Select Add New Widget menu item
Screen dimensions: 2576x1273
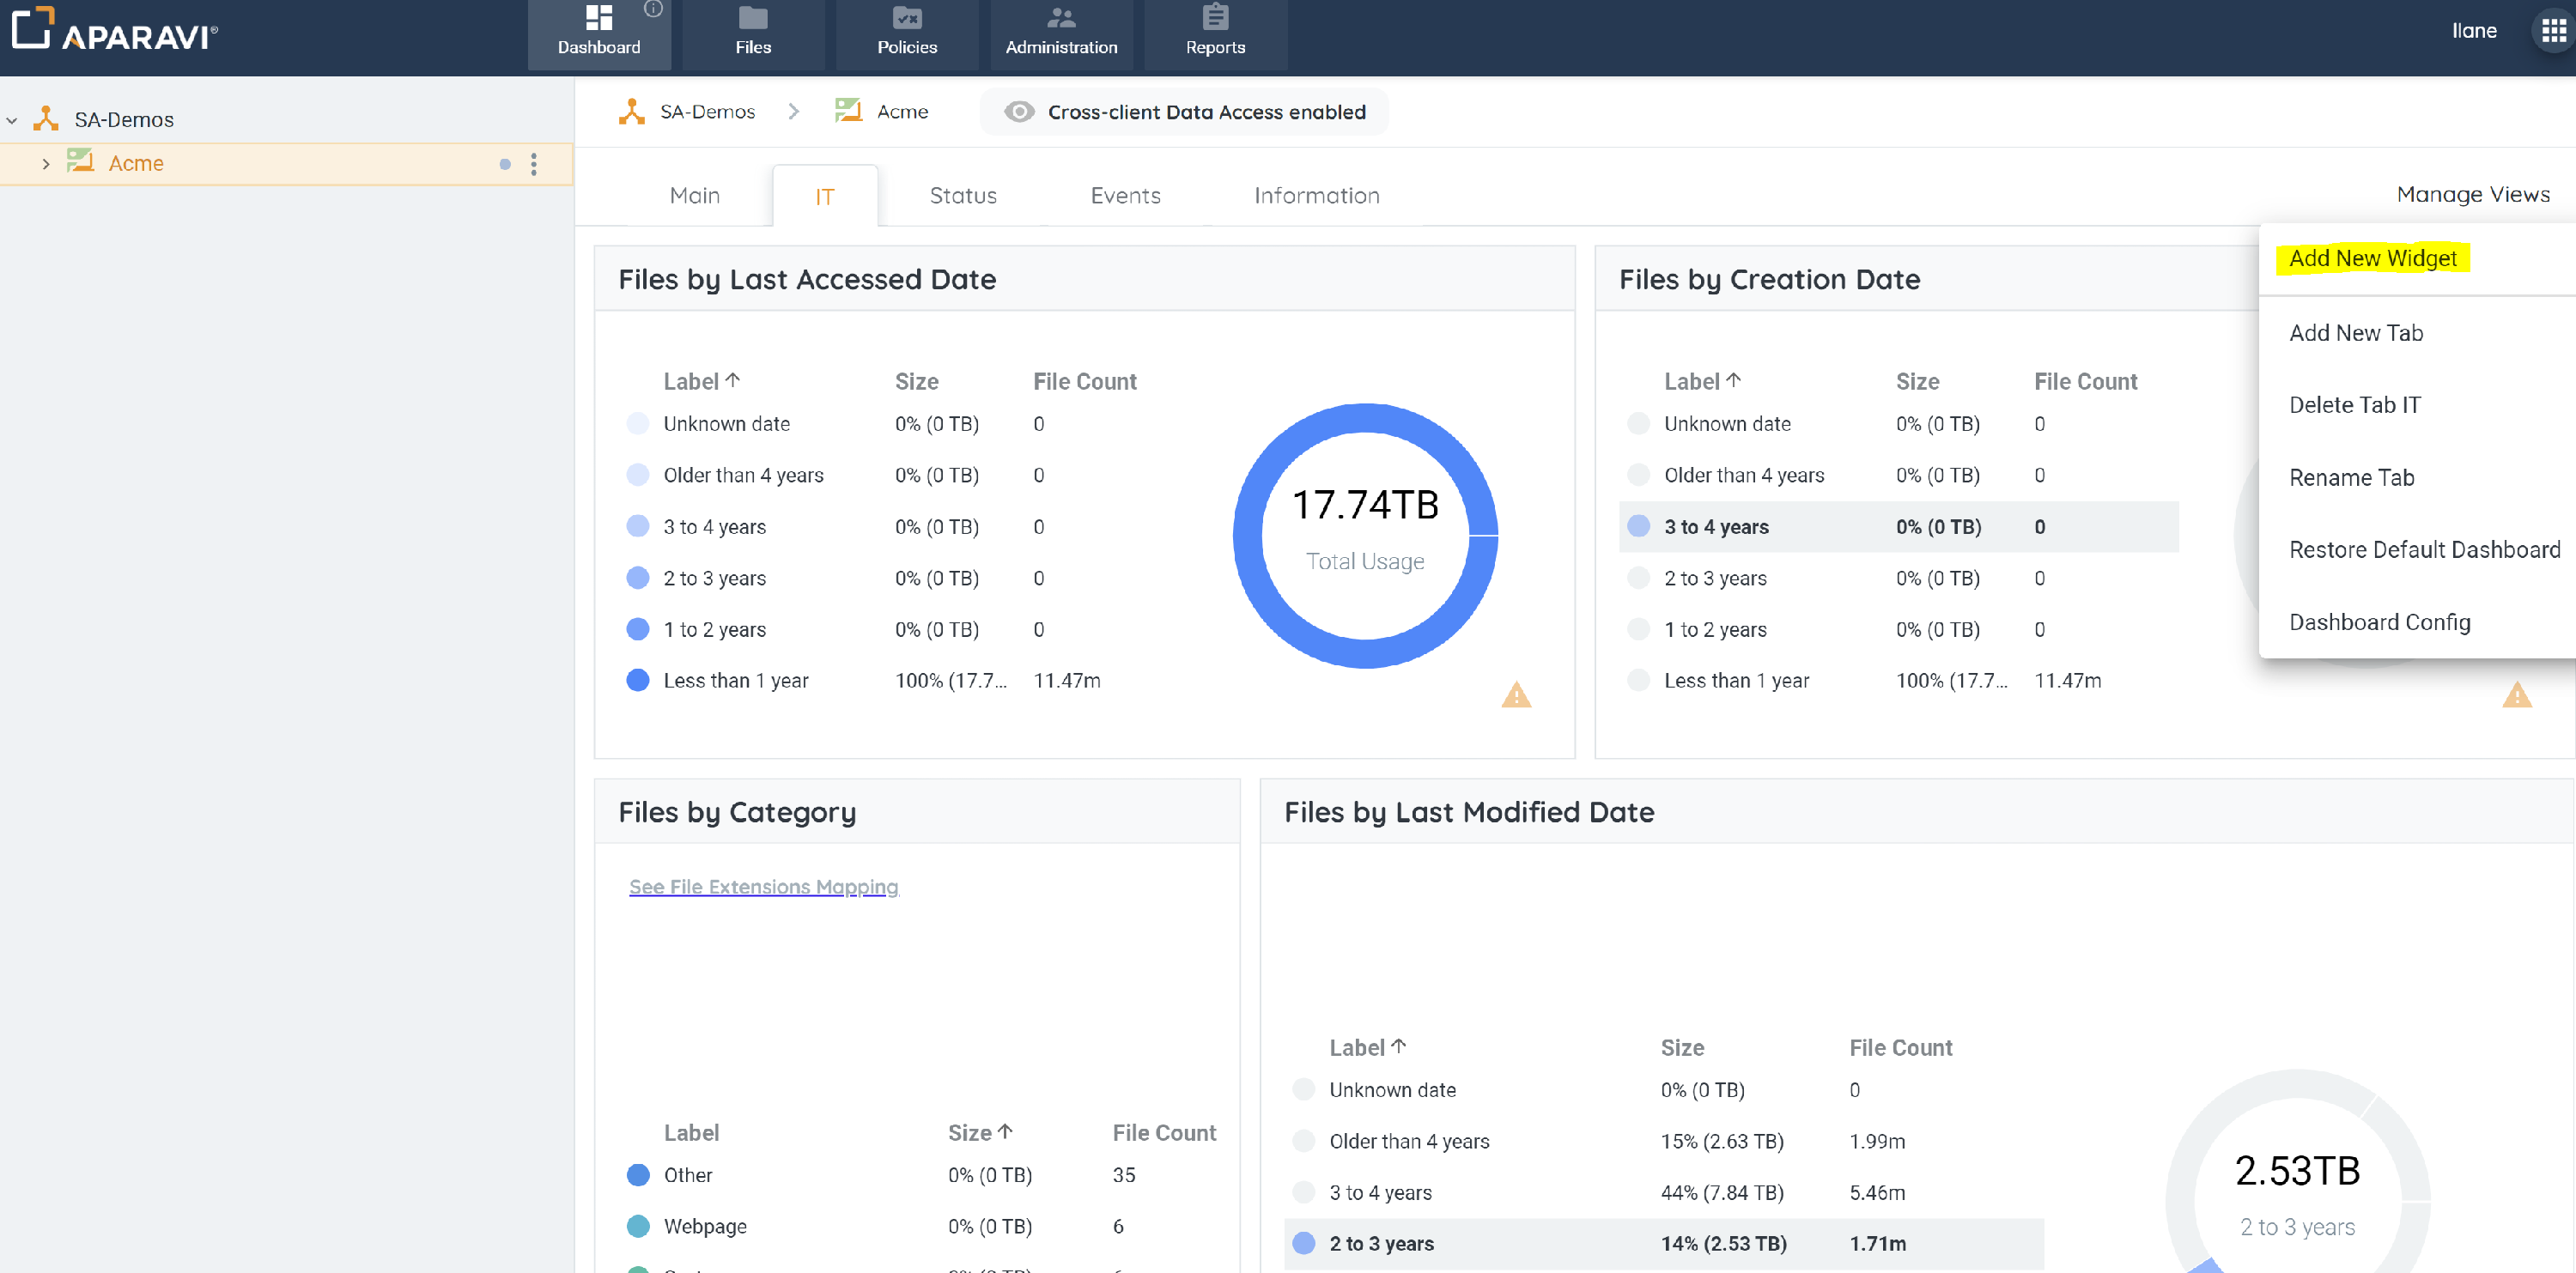2372,259
